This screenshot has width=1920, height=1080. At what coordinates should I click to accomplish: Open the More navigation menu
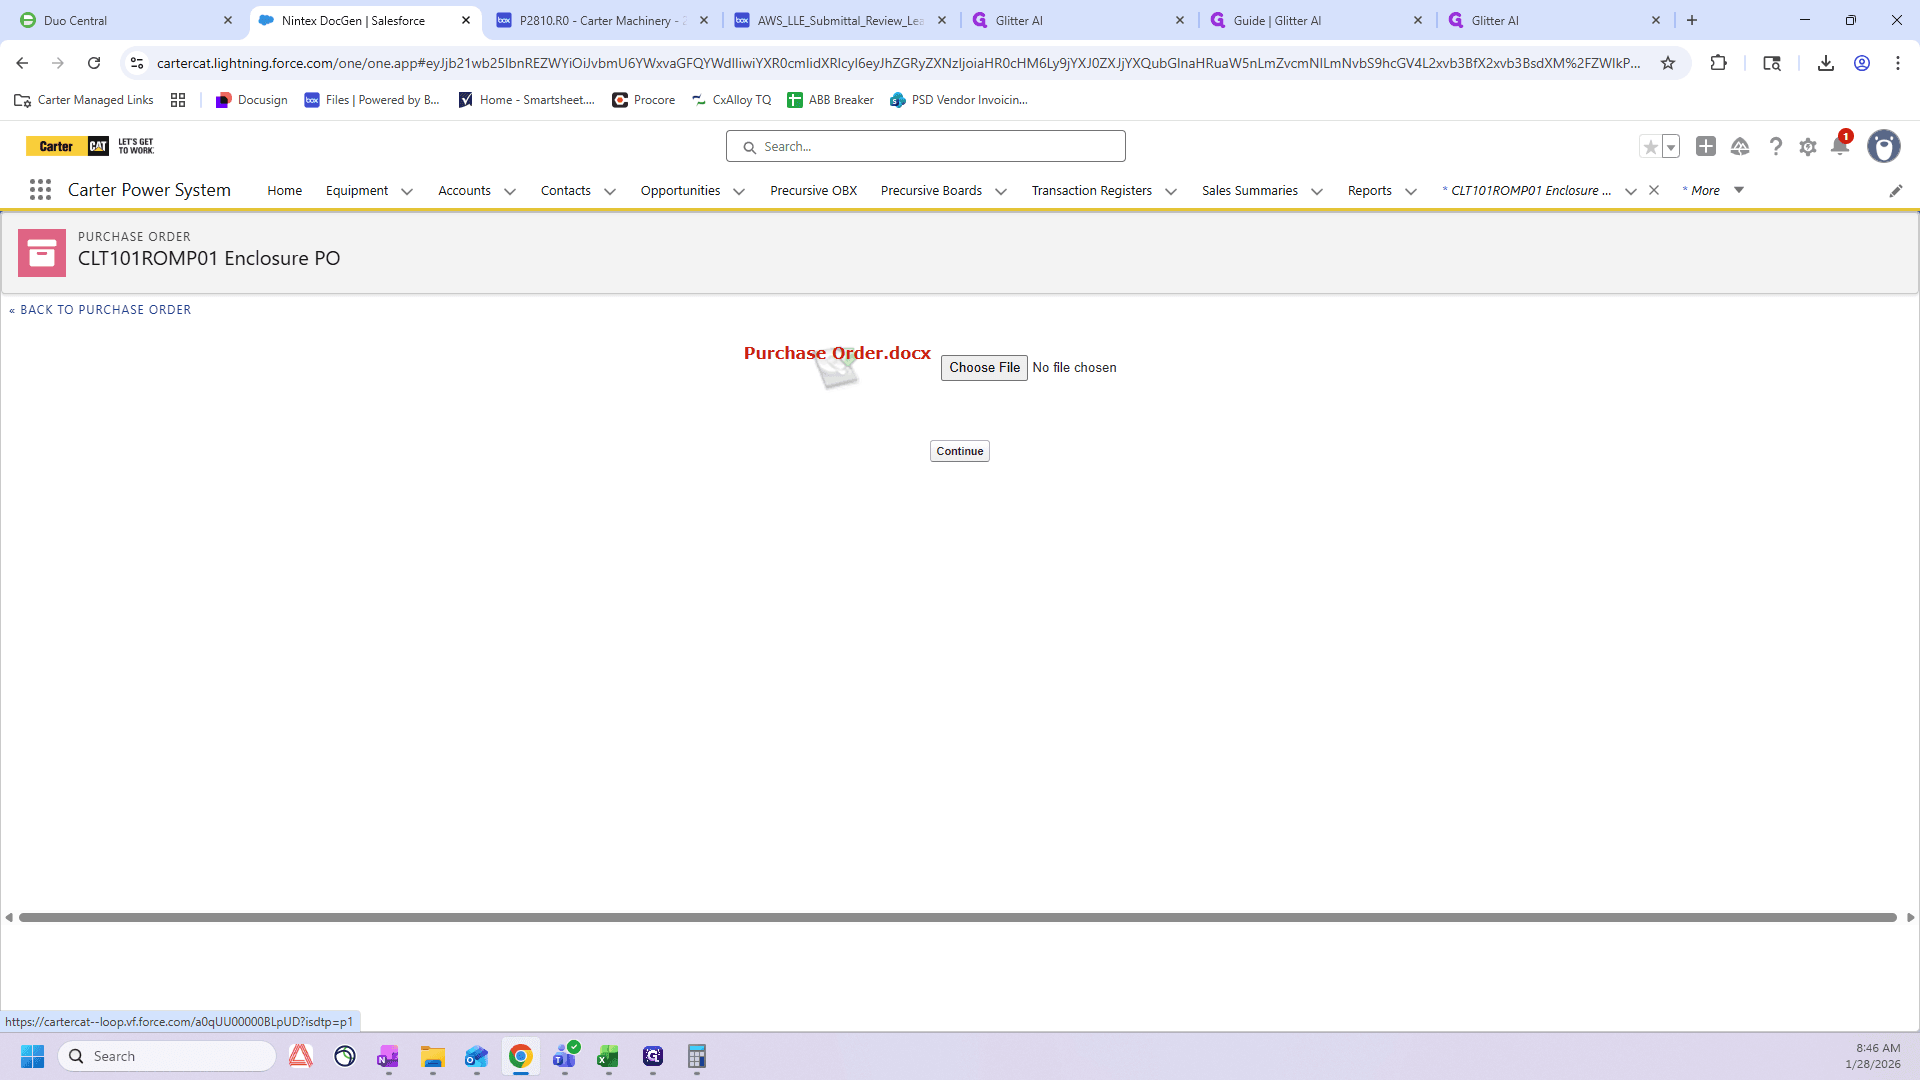1714,190
